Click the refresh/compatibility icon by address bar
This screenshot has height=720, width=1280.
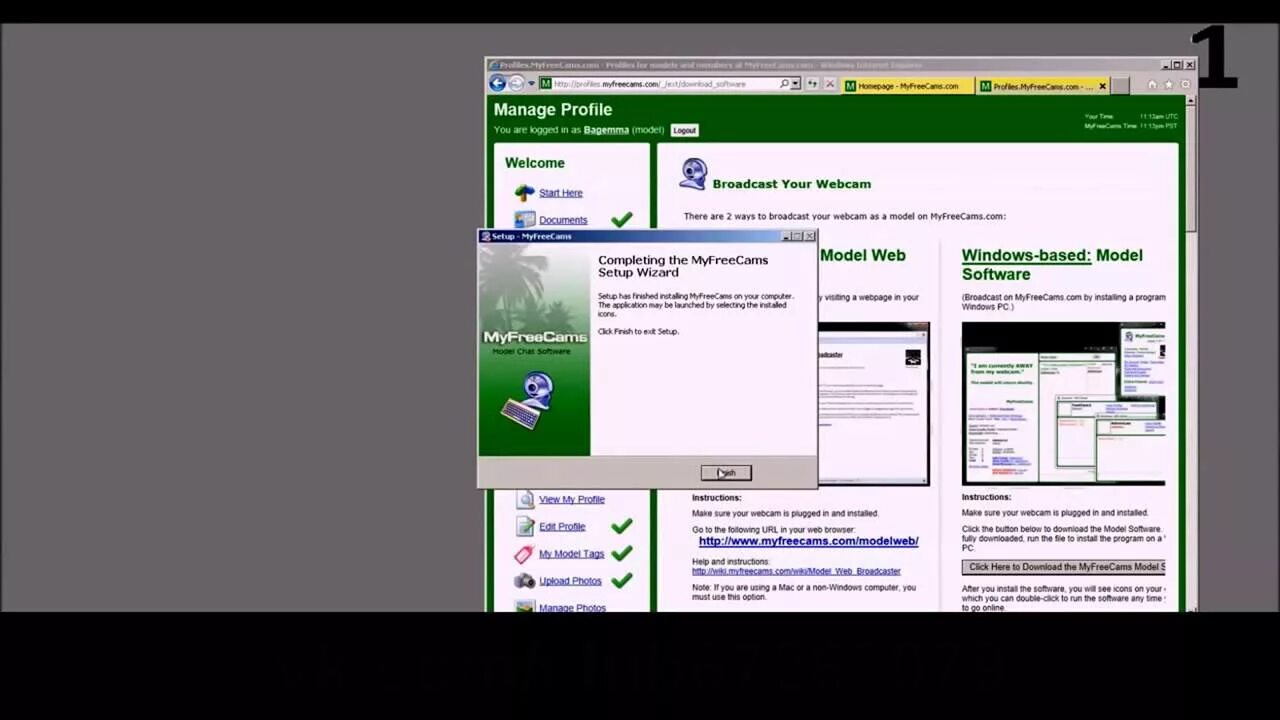pyautogui.click(x=812, y=84)
